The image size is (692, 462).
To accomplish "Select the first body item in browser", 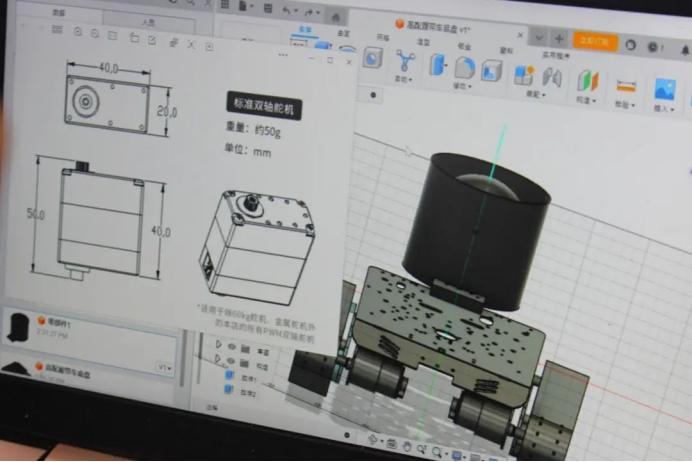I will pos(241,378).
